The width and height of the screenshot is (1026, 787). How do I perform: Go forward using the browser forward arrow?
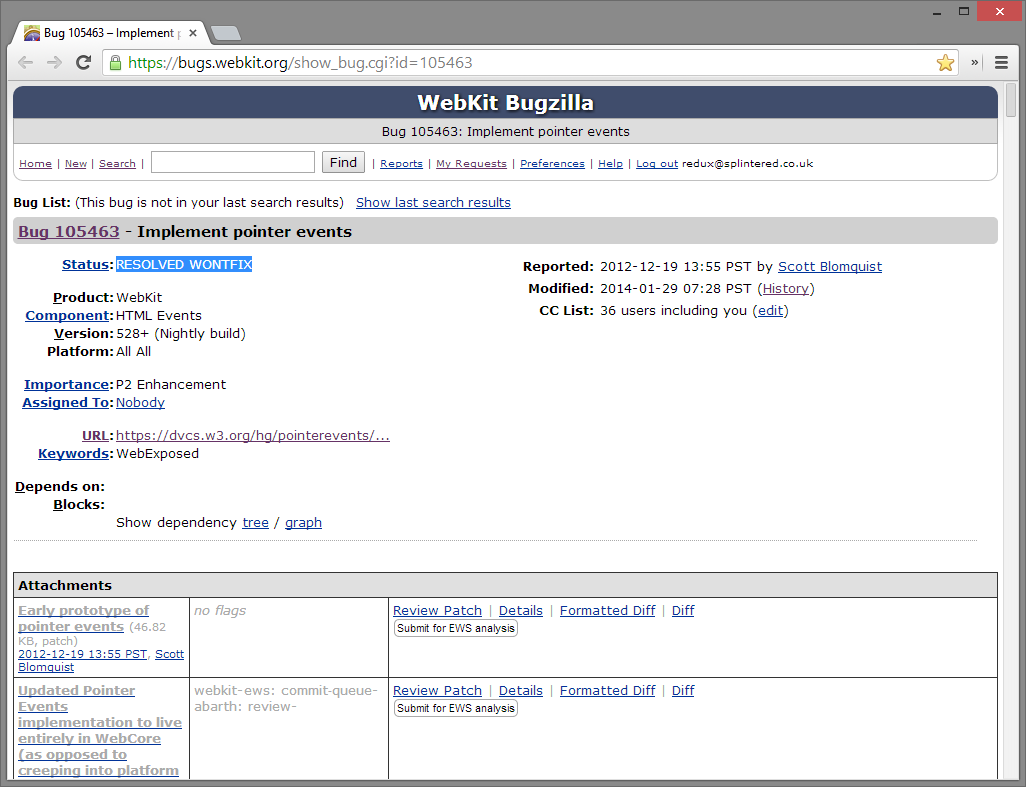tap(54, 63)
